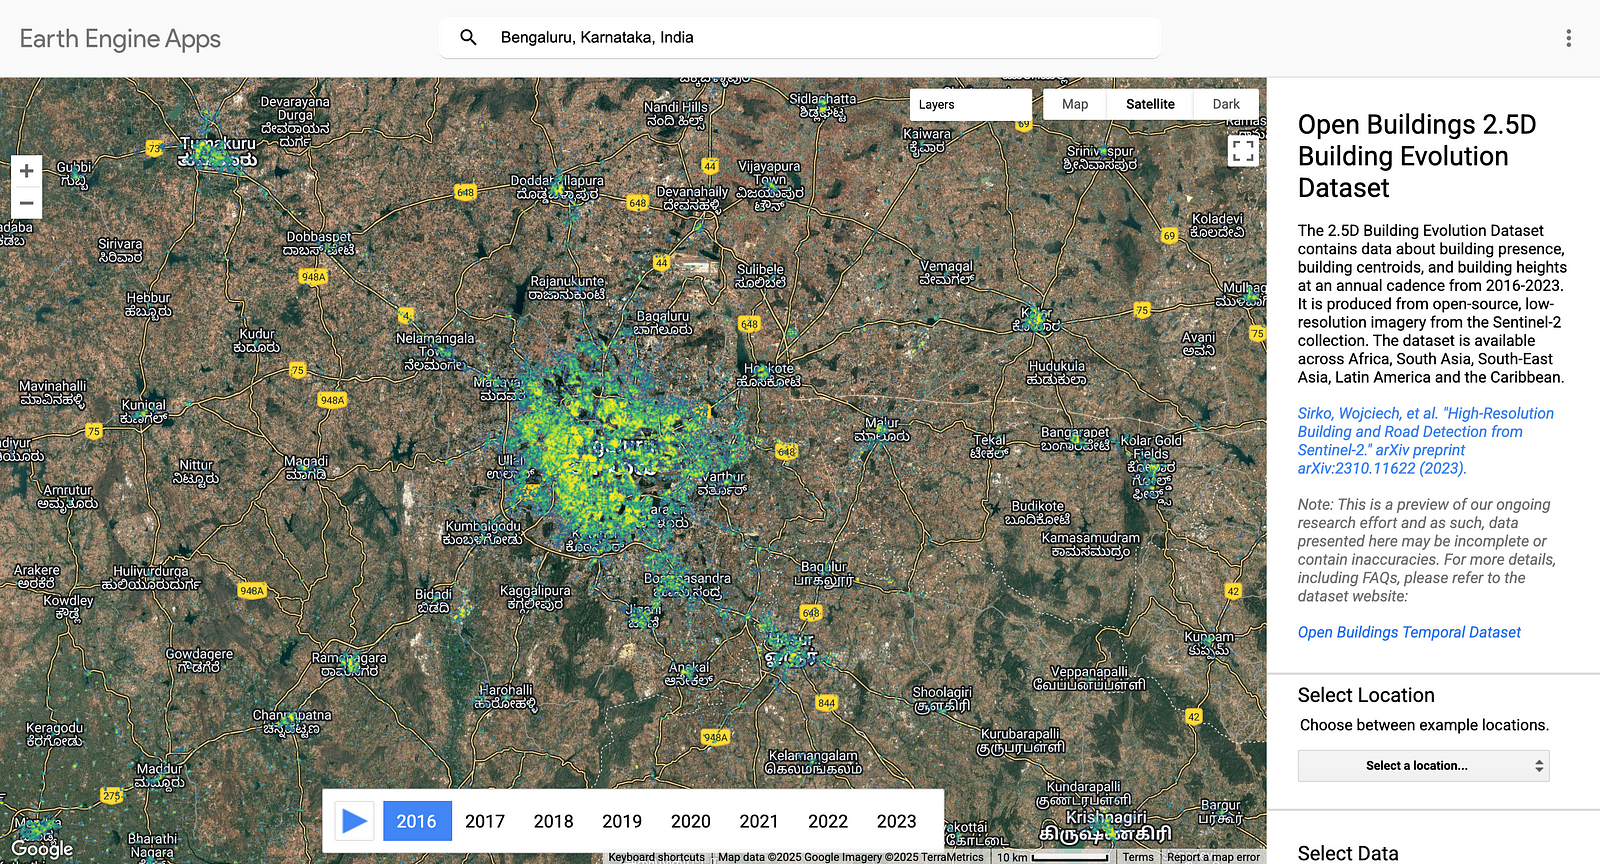
Task: Open the three-dot overflow menu
Action: tap(1568, 38)
